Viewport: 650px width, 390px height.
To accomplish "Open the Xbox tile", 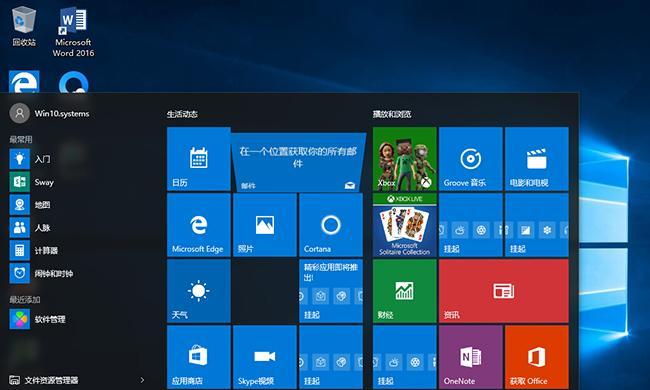I will point(405,159).
